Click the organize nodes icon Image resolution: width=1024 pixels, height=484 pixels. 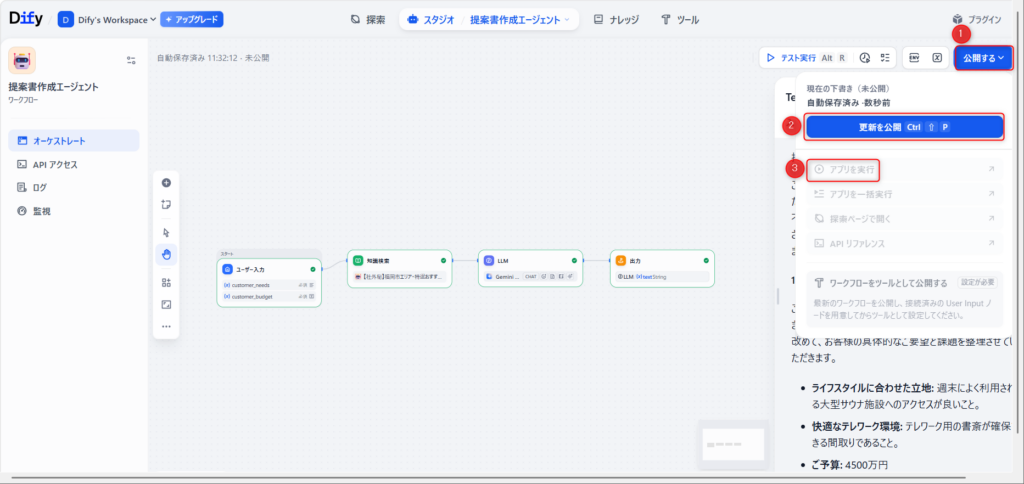166,282
